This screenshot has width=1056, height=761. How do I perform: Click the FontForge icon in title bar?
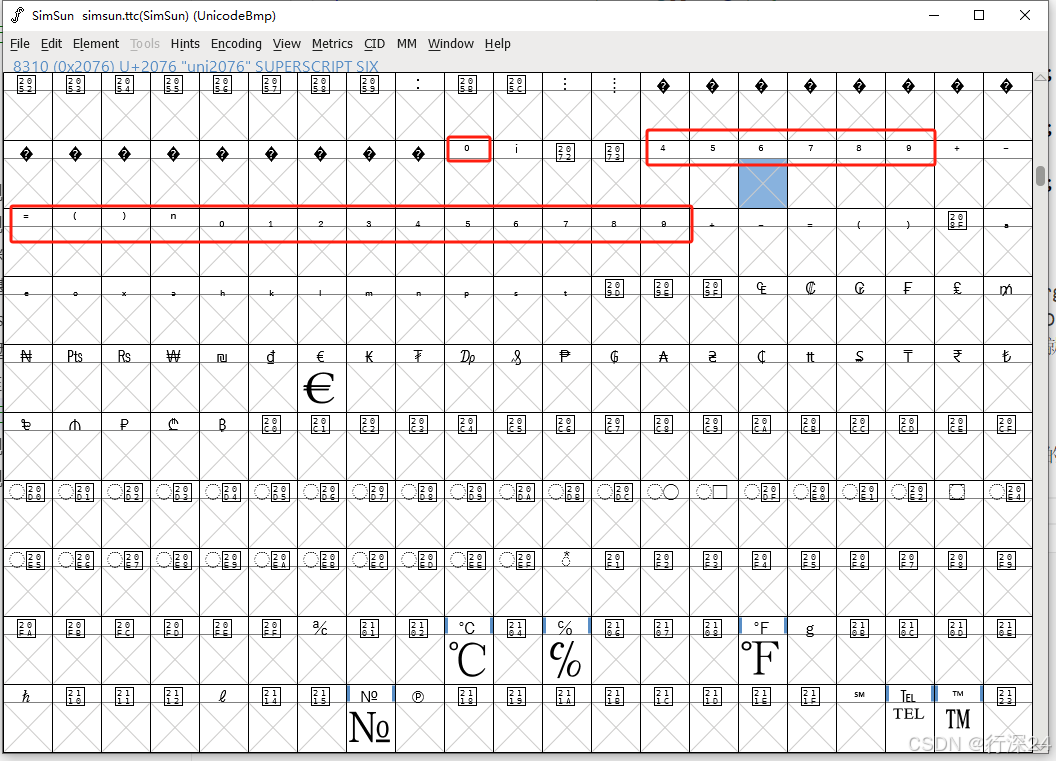tap(17, 15)
